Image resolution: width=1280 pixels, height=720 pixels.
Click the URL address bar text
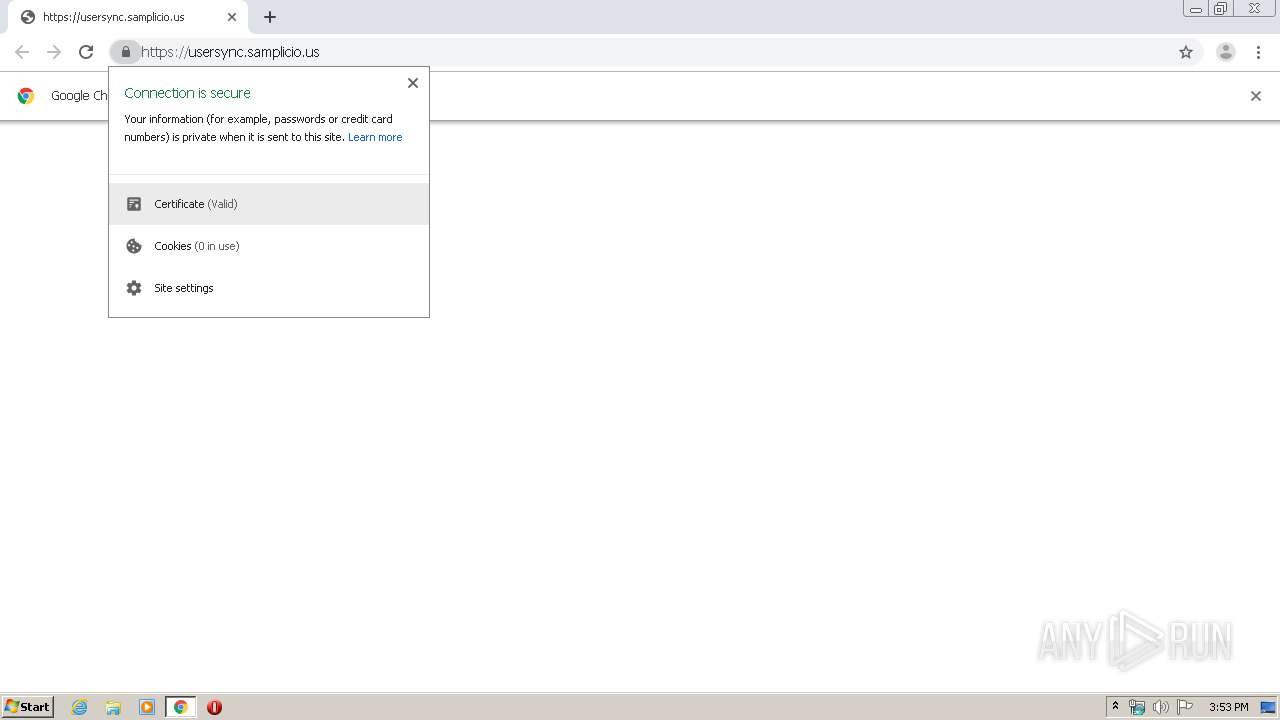click(x=230, y=52)
